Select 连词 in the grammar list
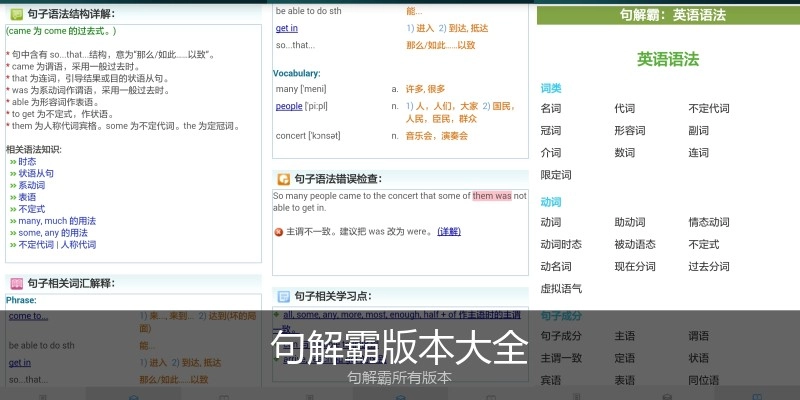Screen dimensions: 800x400 tap(698, 153)
